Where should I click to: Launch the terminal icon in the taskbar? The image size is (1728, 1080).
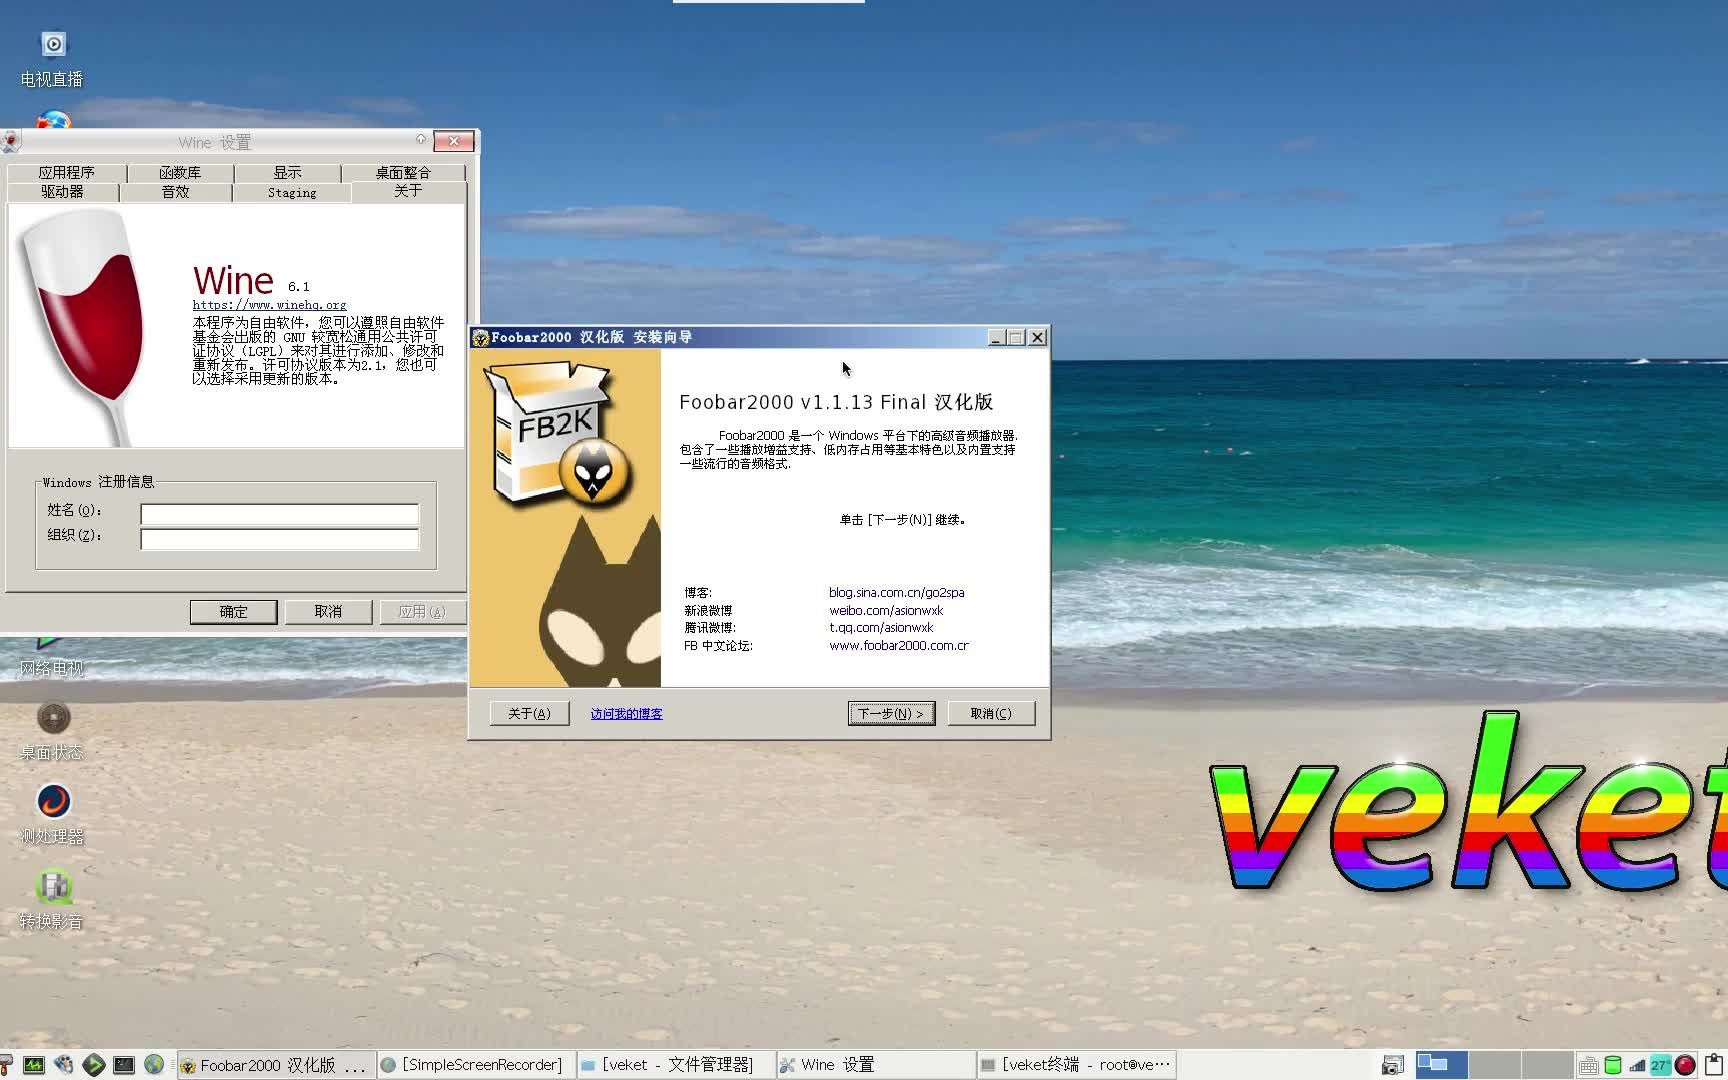coord(124,1065)
